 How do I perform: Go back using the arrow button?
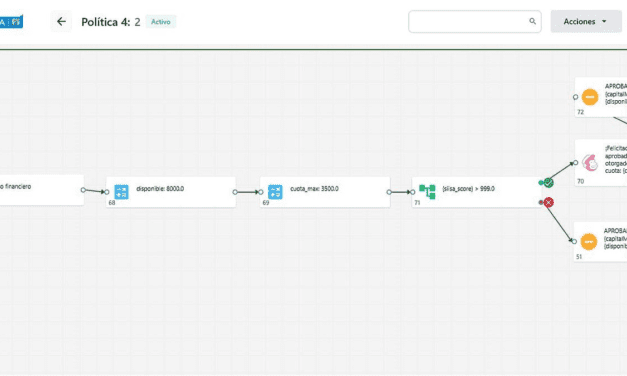pyautogui.click(x=61, y=21)
